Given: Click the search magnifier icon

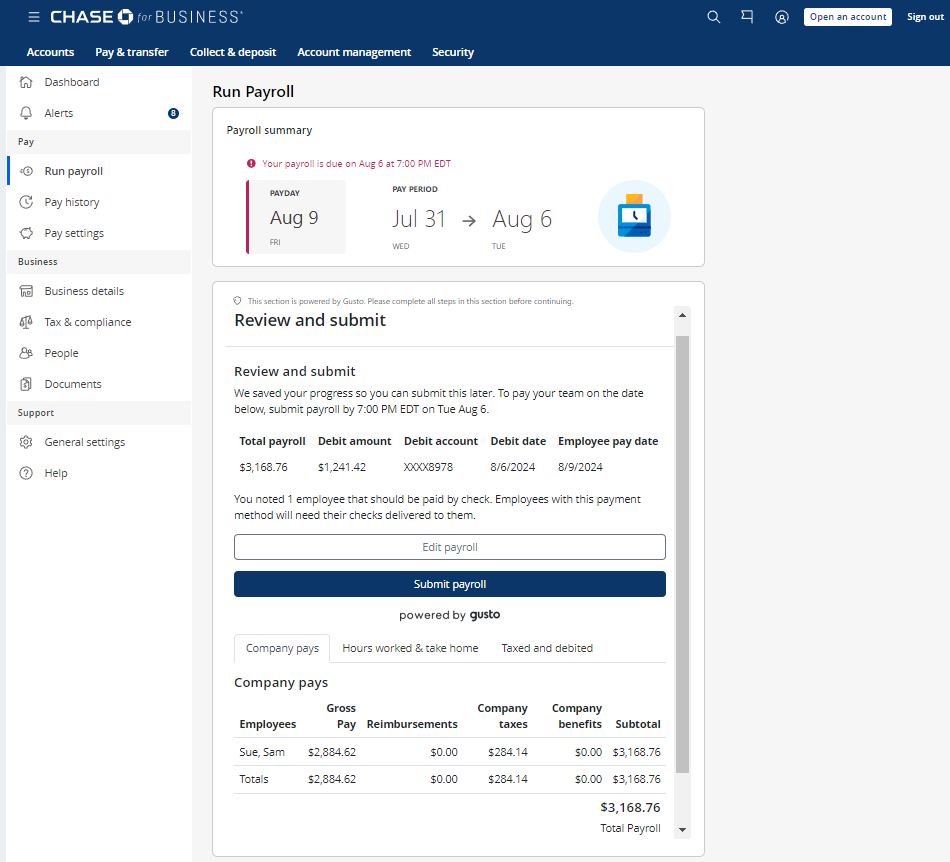Looking at the screenshot, I should pyautogui.click(x=713, y=17).
